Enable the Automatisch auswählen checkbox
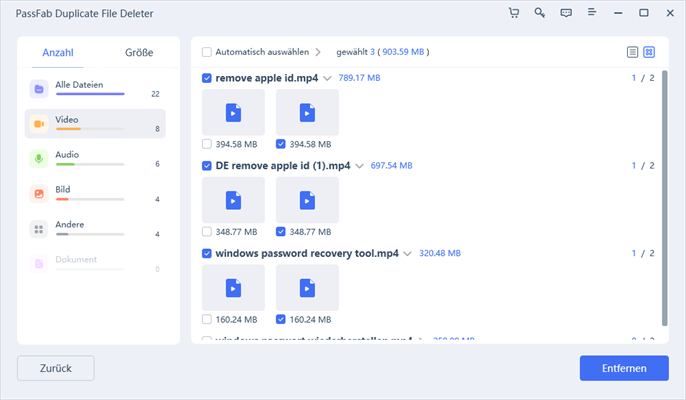 (207, 51)
